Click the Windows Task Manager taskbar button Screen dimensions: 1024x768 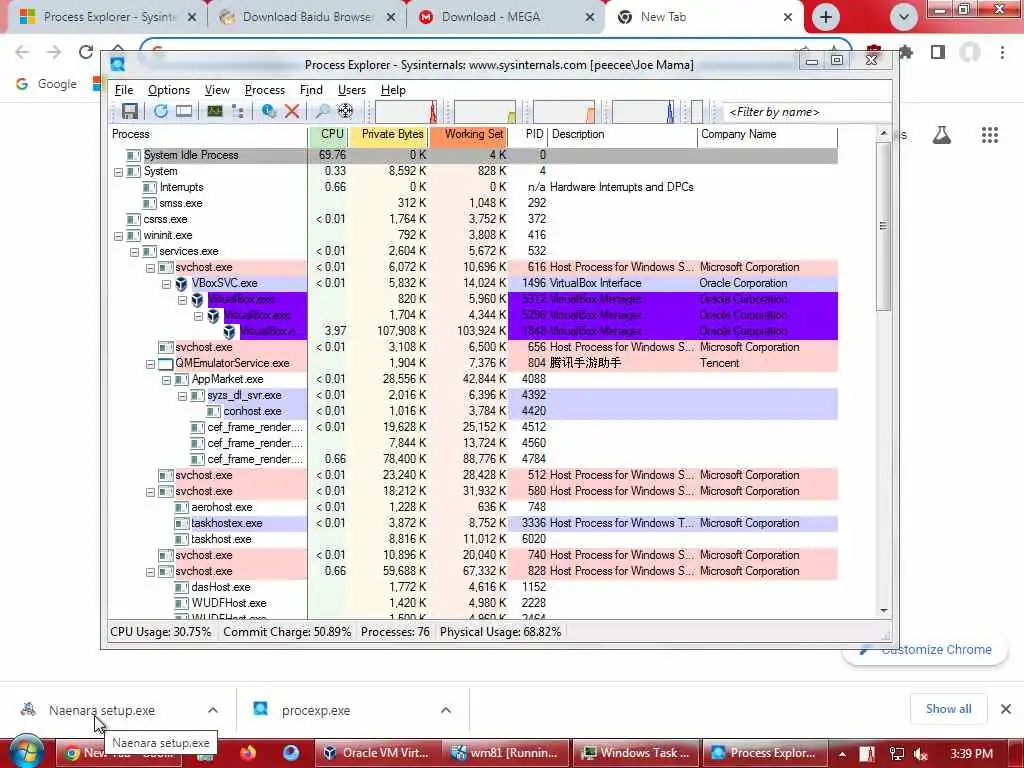(635, 753)
